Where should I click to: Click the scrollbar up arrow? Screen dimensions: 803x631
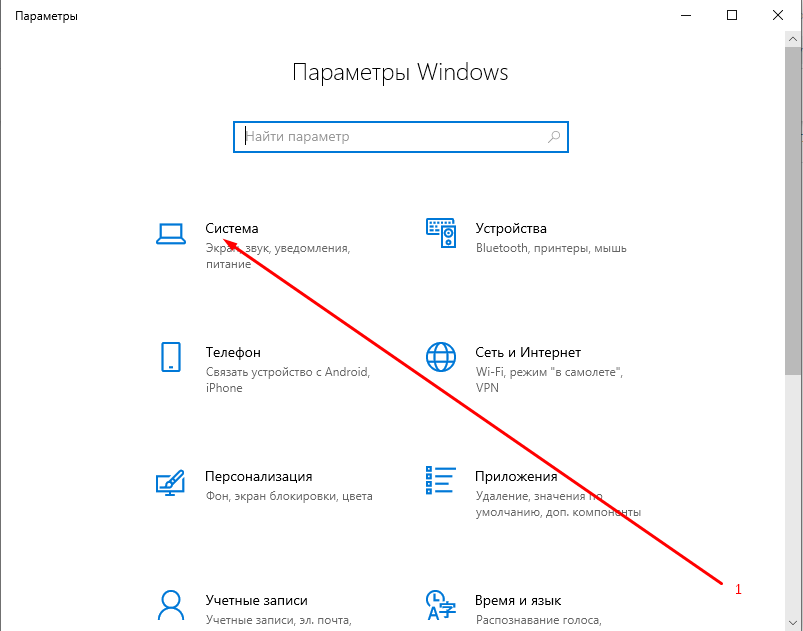click(x=793, y=39)
